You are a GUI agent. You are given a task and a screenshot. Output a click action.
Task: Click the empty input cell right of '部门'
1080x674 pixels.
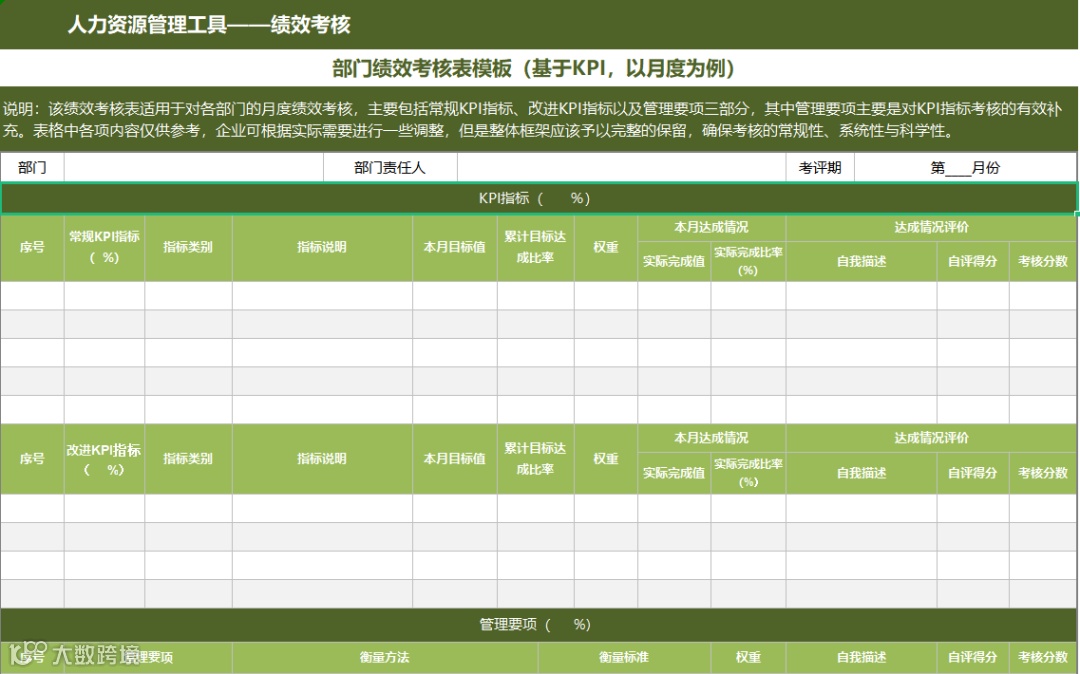(194, 167)
